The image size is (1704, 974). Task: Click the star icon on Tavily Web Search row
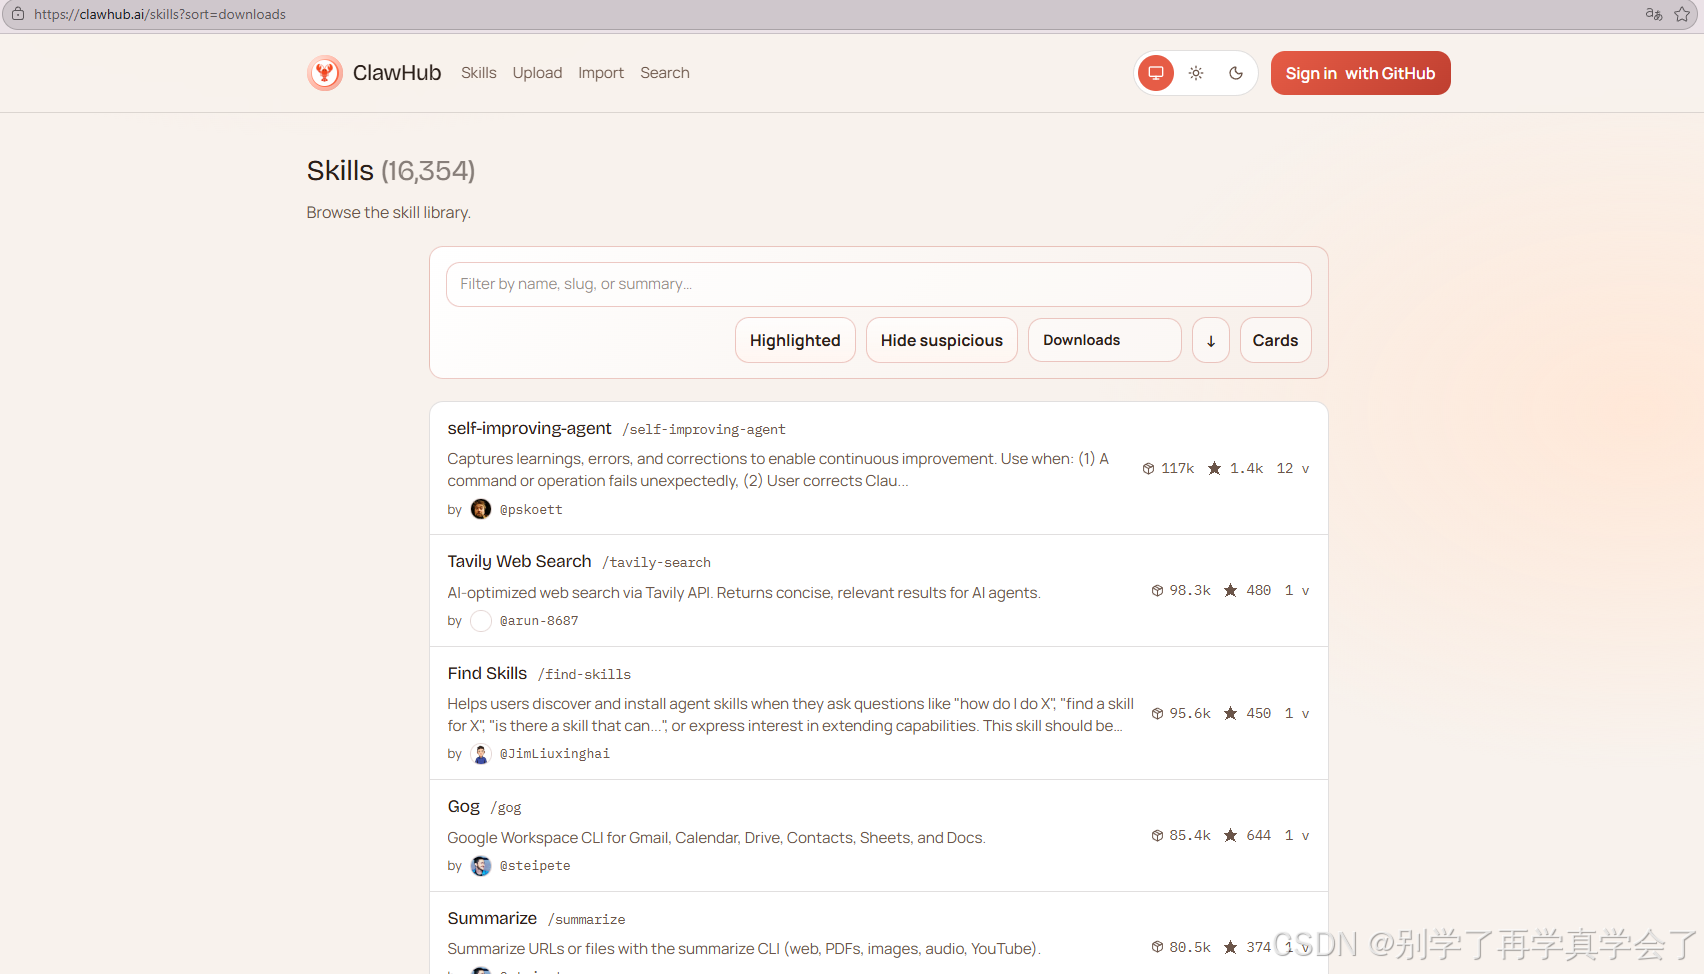tap(1231, 590)
